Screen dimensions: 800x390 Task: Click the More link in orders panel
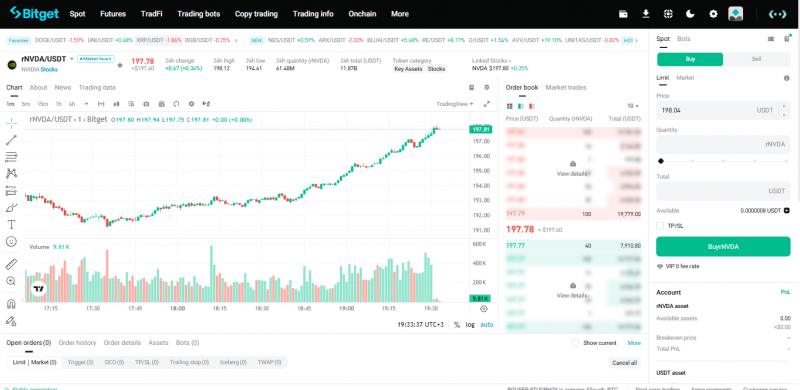pyautogui.click(x=634, y=343)
